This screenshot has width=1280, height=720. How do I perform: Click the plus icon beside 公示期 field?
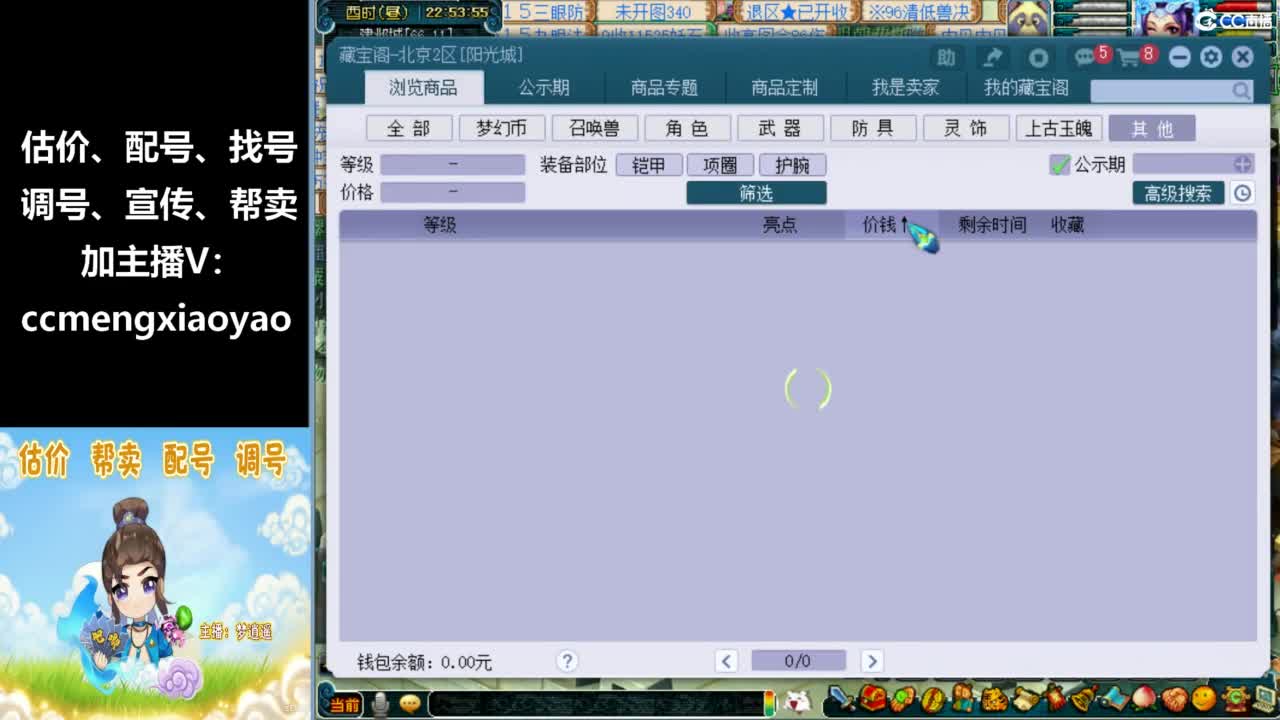1242,164
